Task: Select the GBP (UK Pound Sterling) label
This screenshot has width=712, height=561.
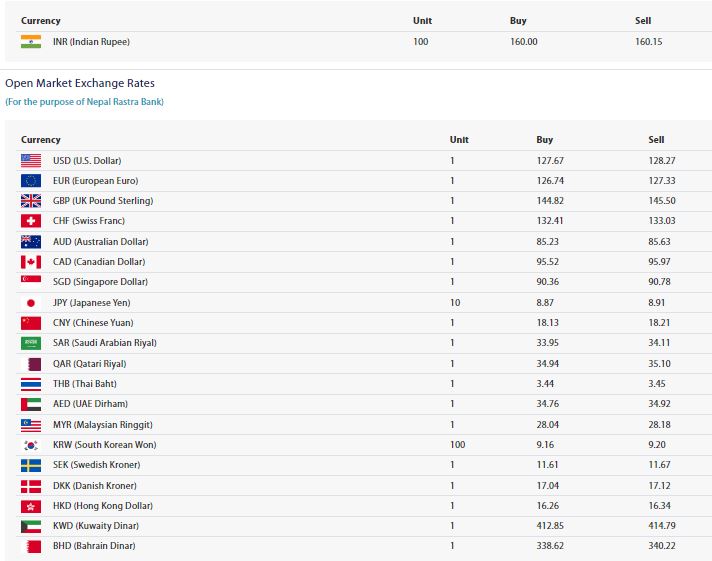Action: (103, 201)
